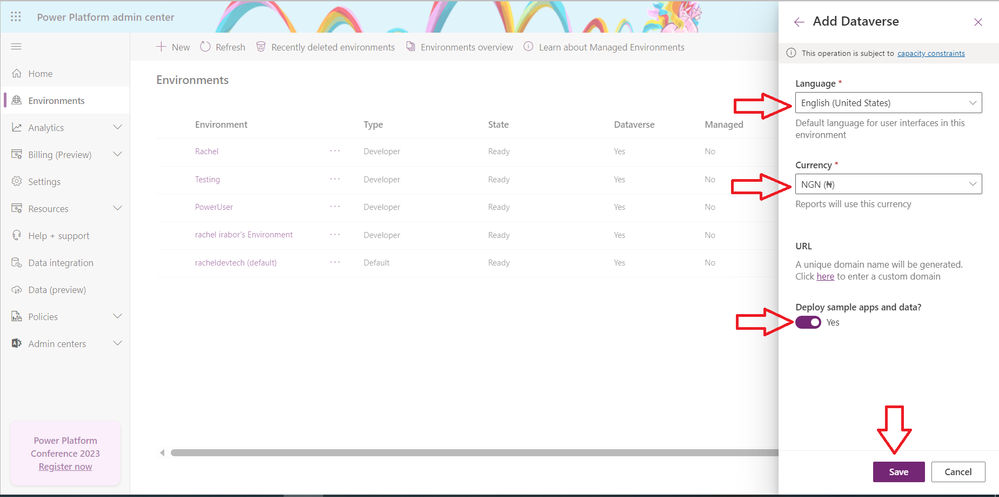Screen dimensions: 999x497
Task: Go back with the Add Dataverse arrow
Action: click(799, 22)
